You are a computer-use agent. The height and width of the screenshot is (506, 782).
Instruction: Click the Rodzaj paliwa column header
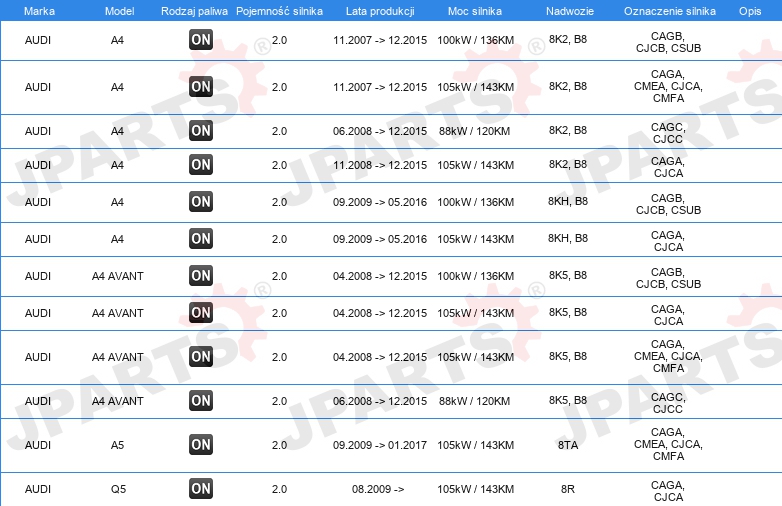pyautogui.click(x=194, y=11)
